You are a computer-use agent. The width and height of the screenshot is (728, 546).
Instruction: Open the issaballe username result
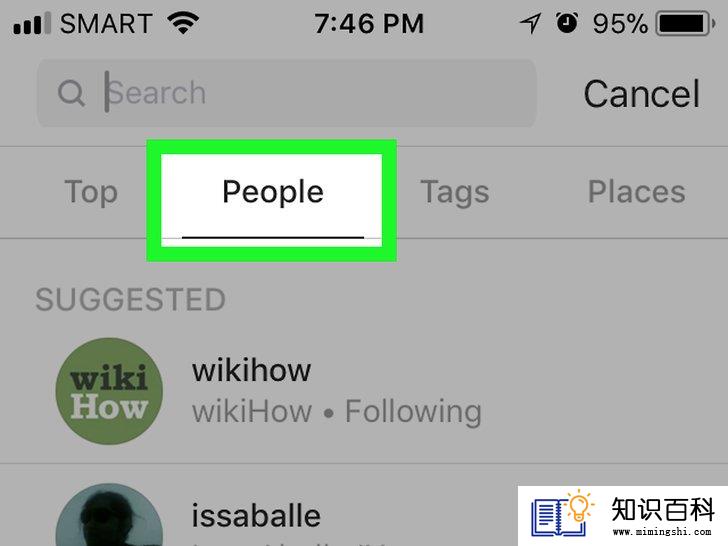(x=256, y=515)
